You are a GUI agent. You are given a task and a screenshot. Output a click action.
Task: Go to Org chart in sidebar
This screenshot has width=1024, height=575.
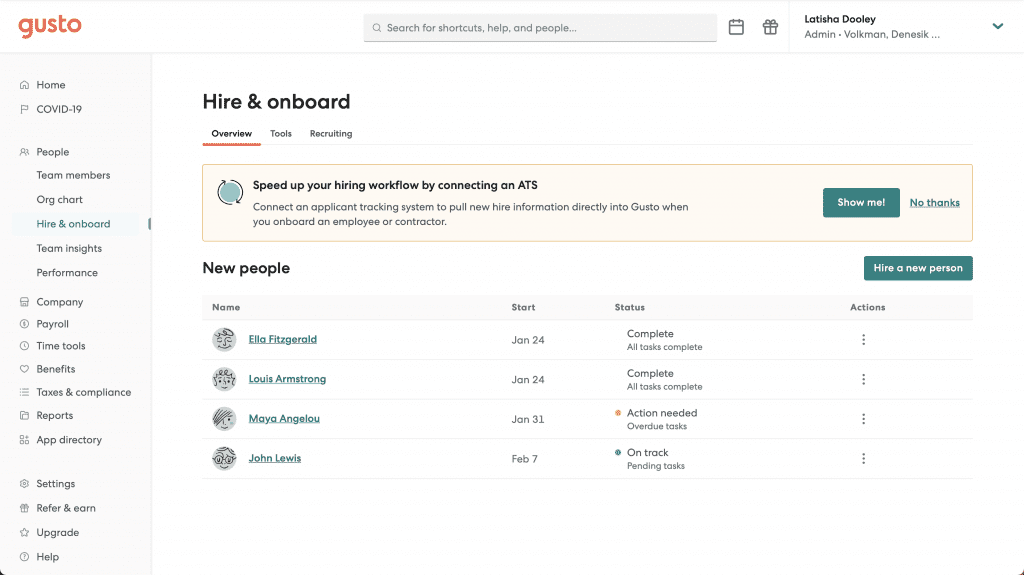pyautogui.click(x=59, y=199)
